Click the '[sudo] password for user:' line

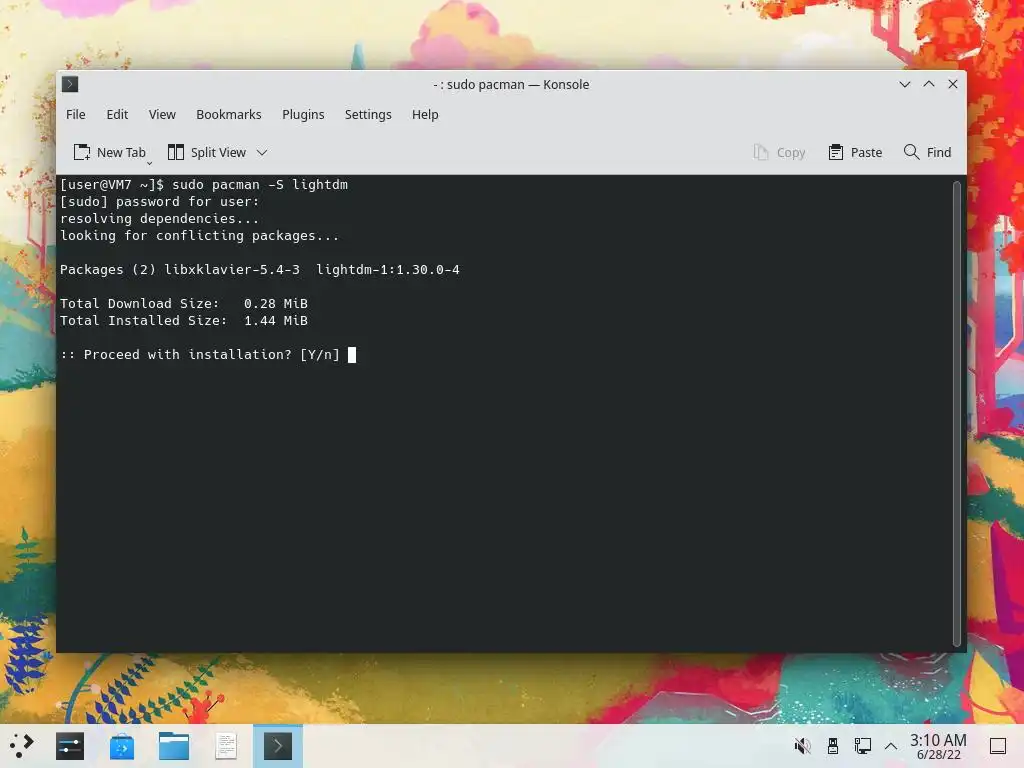(x=159, y=202)
